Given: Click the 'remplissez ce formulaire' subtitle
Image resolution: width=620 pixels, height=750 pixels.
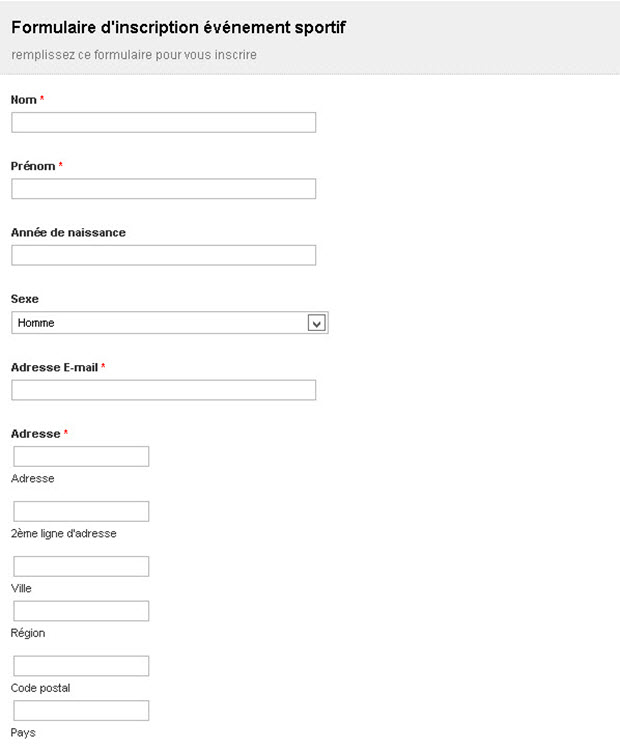Looking at the screenshot, I should coord(134,55).
